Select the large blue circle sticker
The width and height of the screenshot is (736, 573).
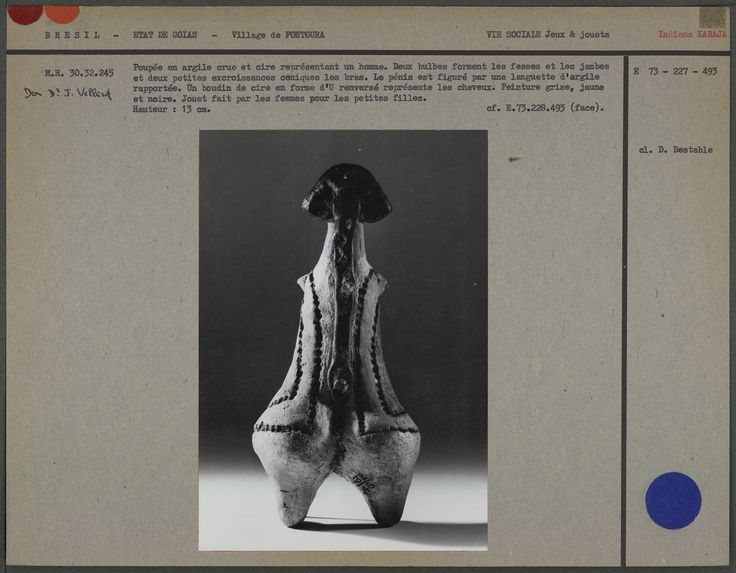(x=672, y=500)
